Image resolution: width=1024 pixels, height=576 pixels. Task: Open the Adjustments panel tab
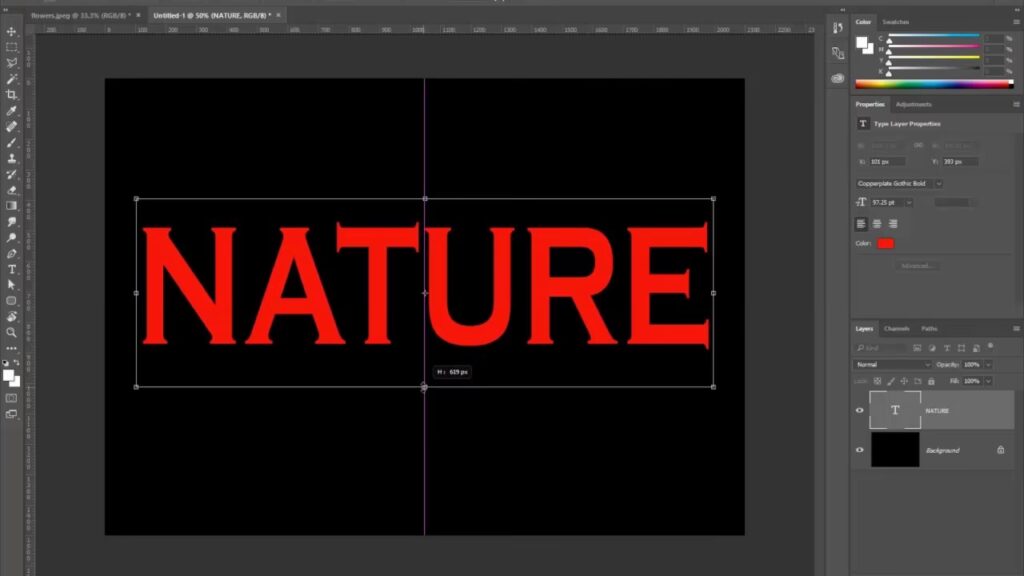(x=913, y=104)
